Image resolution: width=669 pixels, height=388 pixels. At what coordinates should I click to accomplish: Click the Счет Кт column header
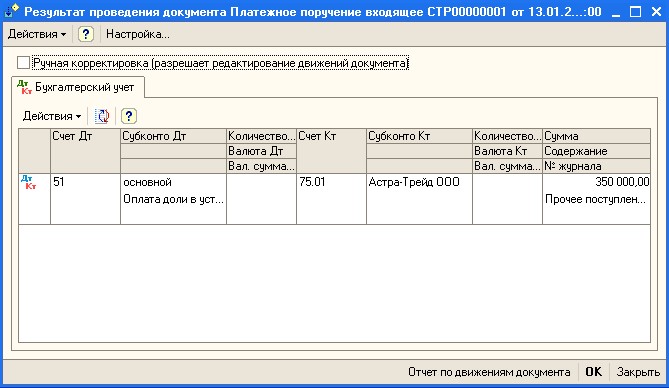[x=331, y=151]
